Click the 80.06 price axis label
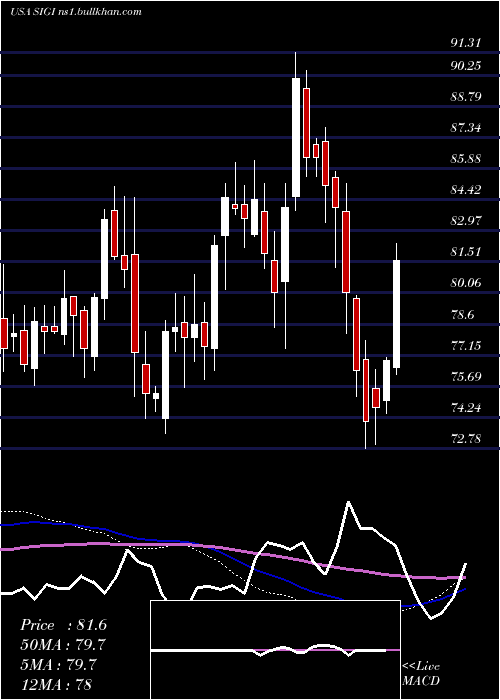Viewport: 500px width, 700px height. point(466,283)
